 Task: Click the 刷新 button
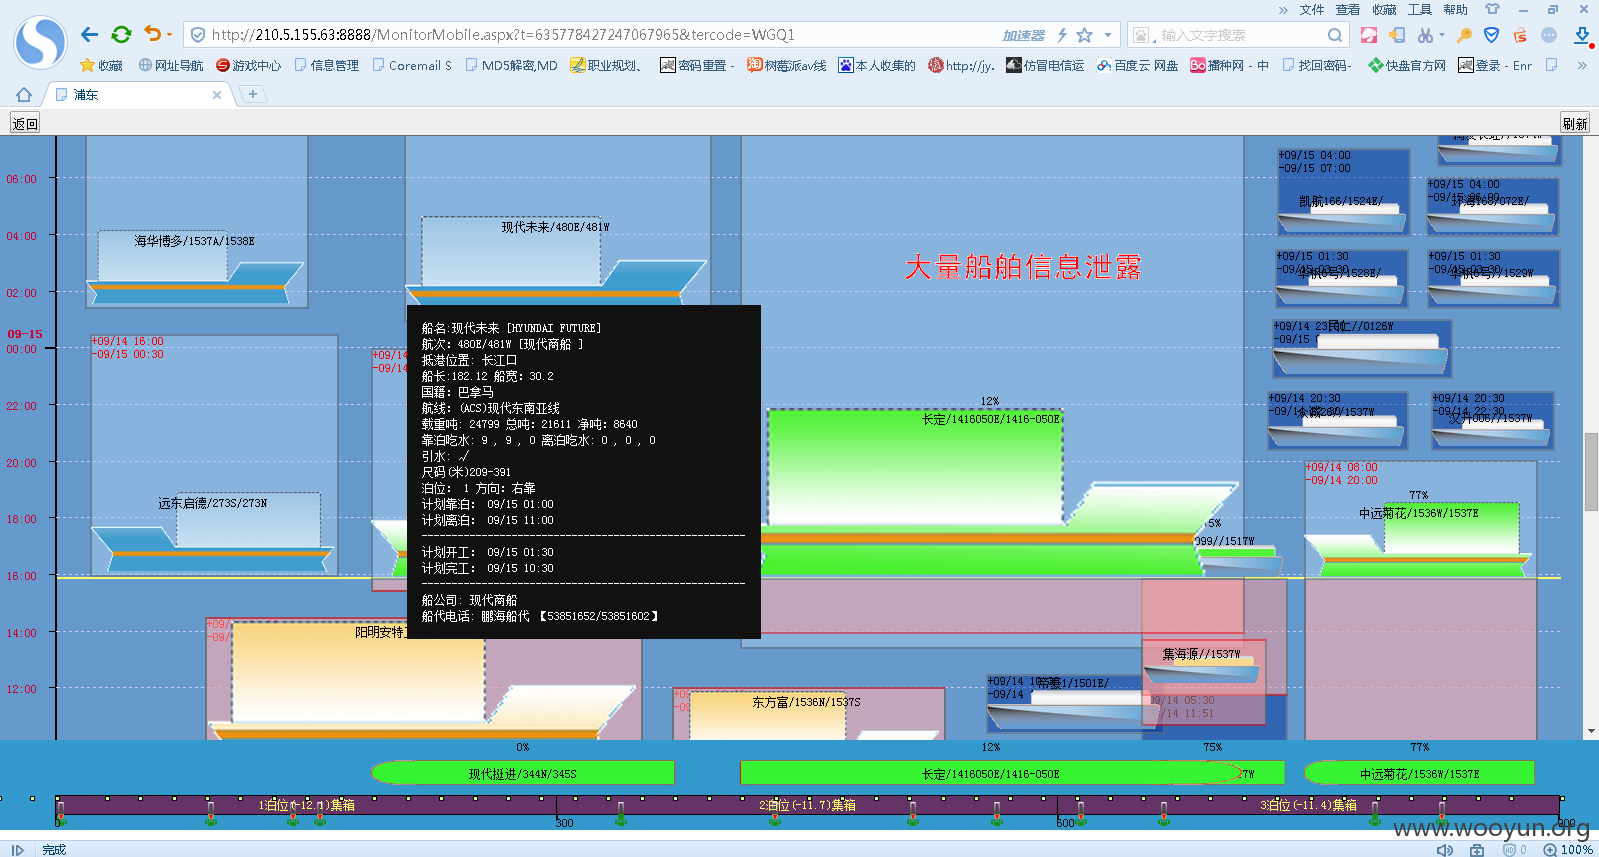(x=1575, y=124)
